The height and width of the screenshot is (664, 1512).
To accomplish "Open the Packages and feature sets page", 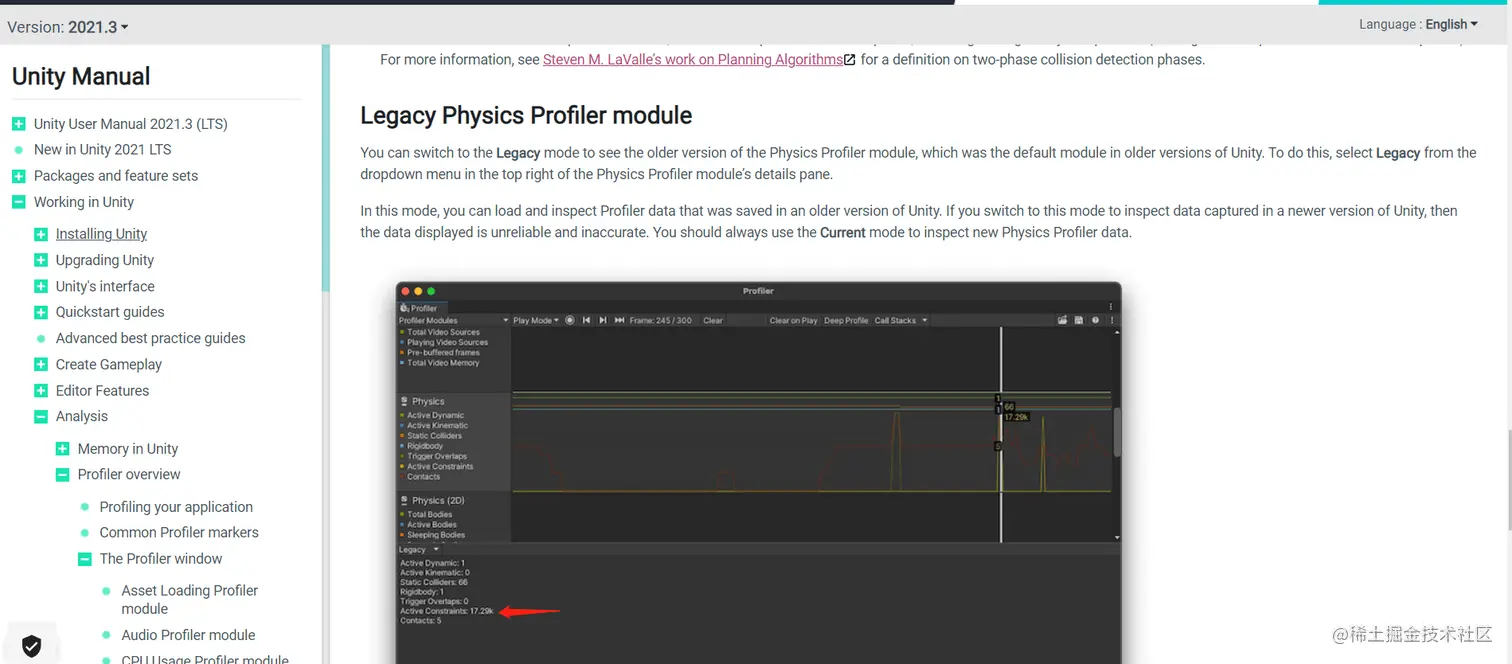I will (x=116, y=176).
